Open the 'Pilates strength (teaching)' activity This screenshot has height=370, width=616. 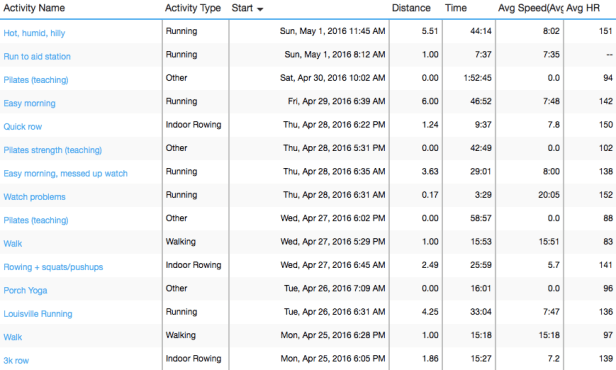pyautogui.click(x=53, y=150)
